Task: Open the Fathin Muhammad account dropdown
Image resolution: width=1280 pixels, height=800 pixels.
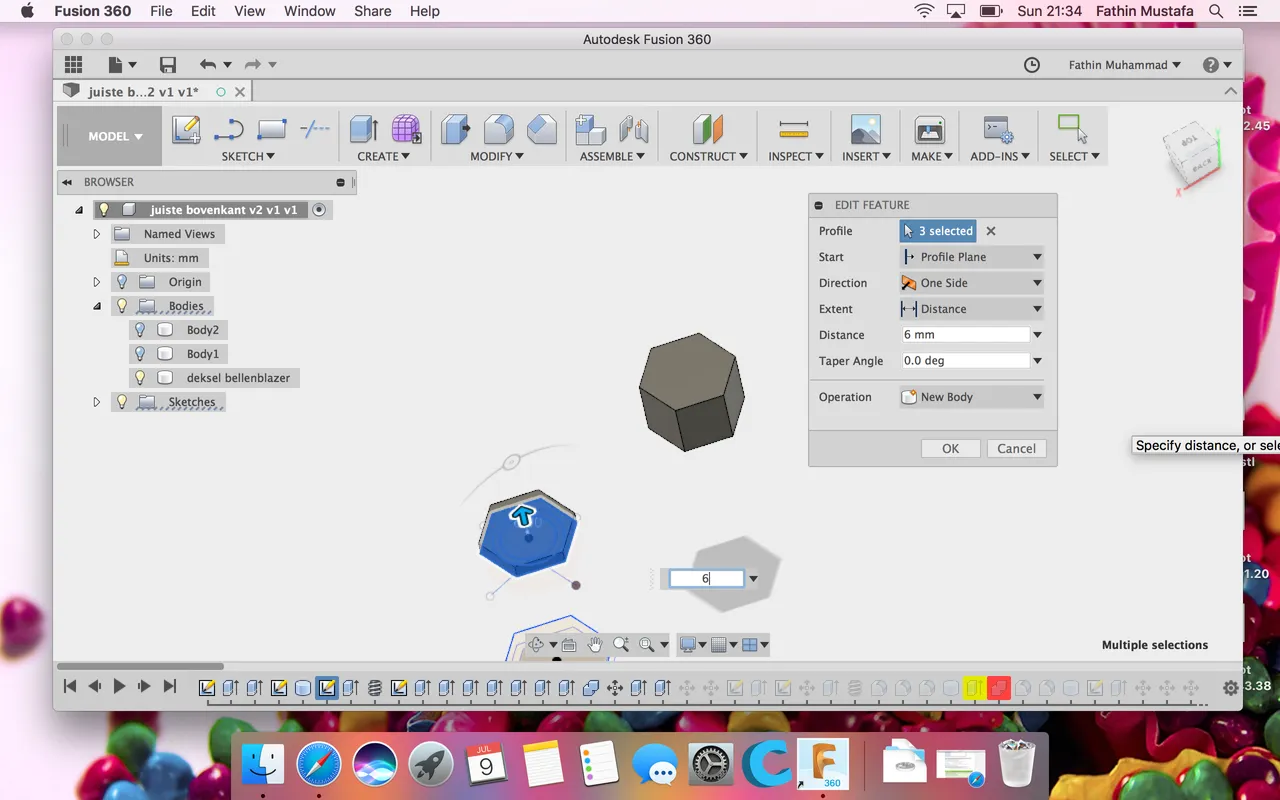Action: [1124, 65]
